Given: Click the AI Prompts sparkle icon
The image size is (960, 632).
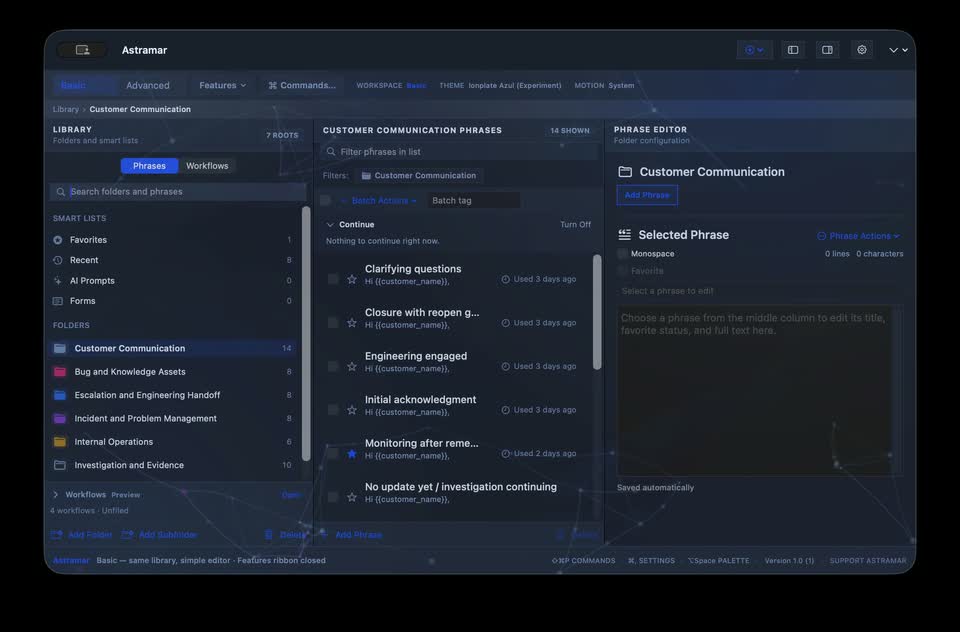Looking at the screenshot, I should point(58,280).
